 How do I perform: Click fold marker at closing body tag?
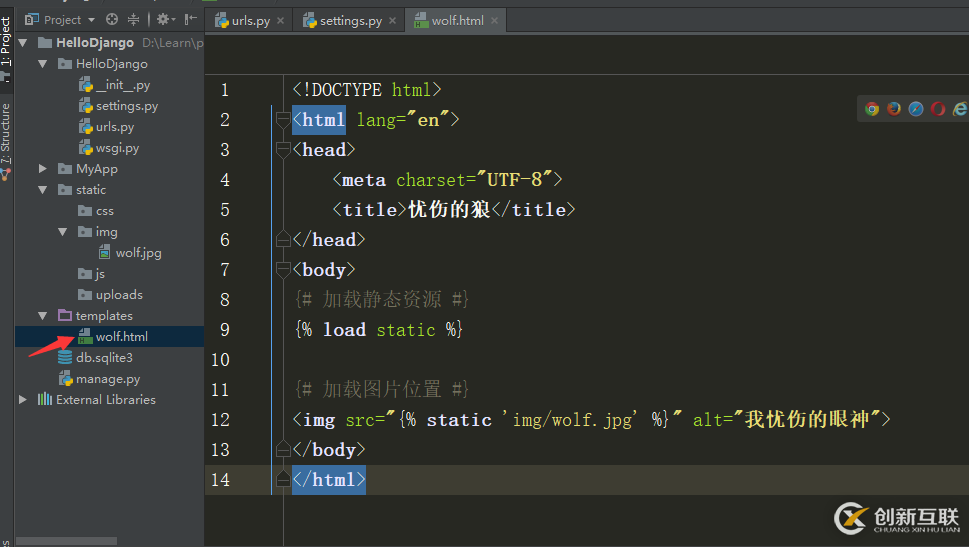[283, 449]
